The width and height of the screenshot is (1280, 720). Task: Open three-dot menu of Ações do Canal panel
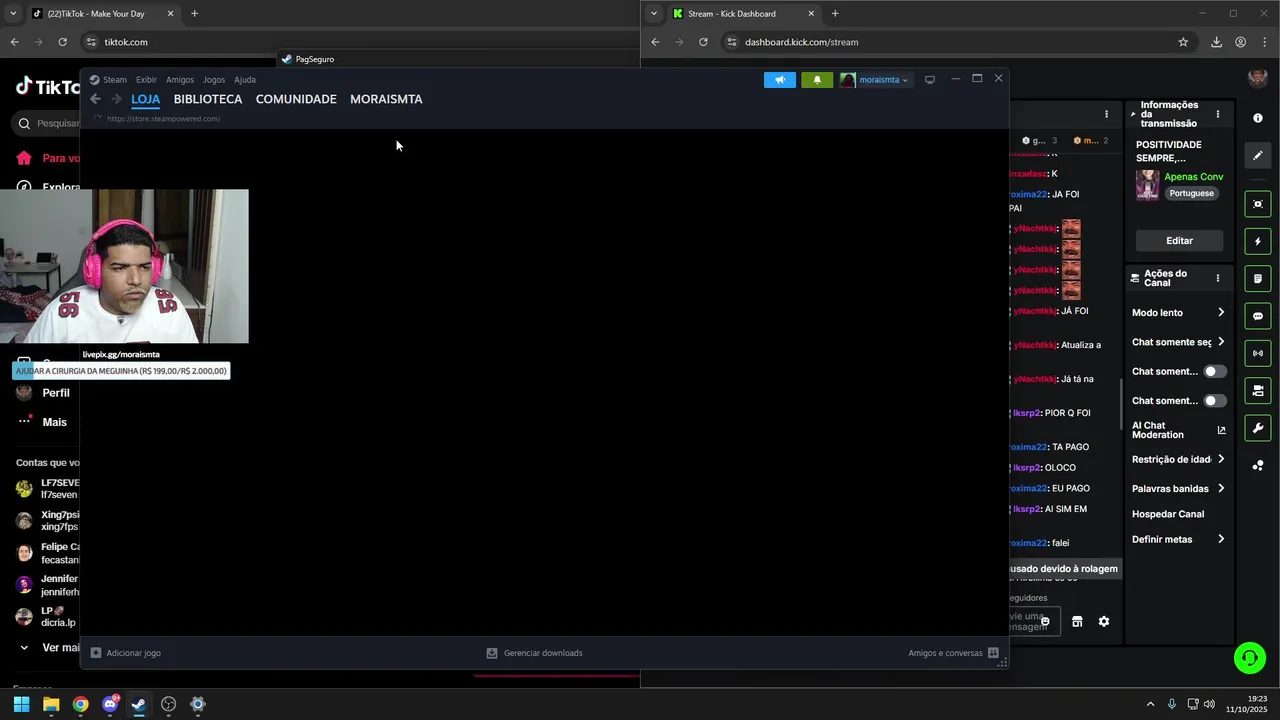pos(1217,278)
